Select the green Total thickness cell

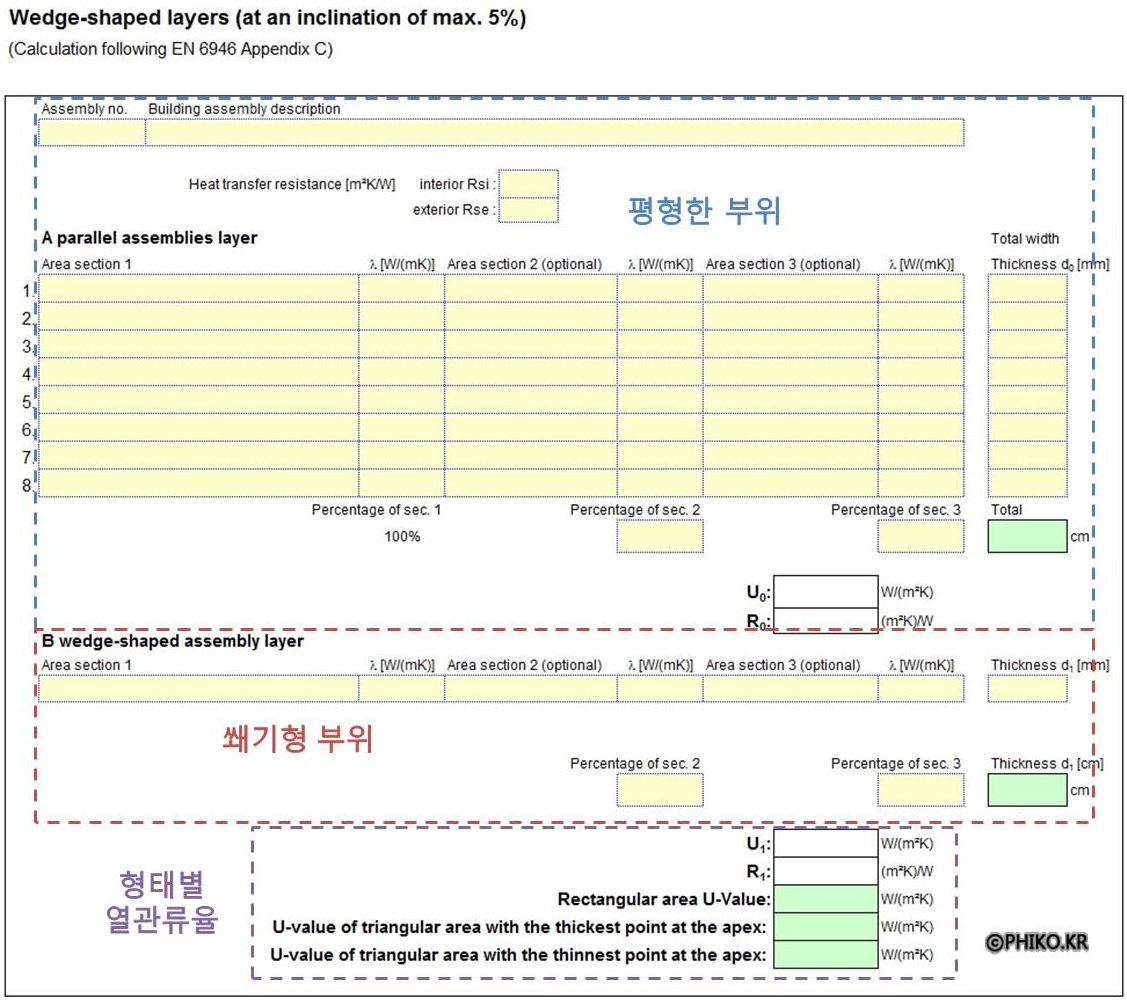click(x=1027, y=537)
